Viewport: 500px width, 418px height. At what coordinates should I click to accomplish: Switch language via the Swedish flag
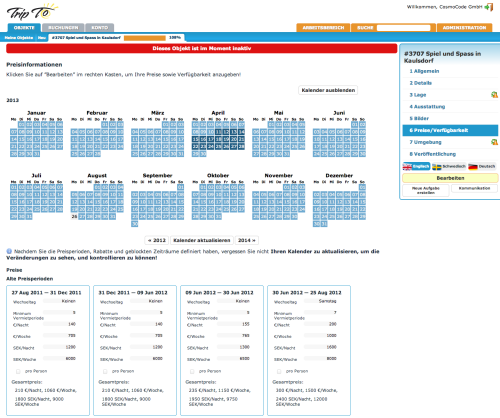point(449,166)
